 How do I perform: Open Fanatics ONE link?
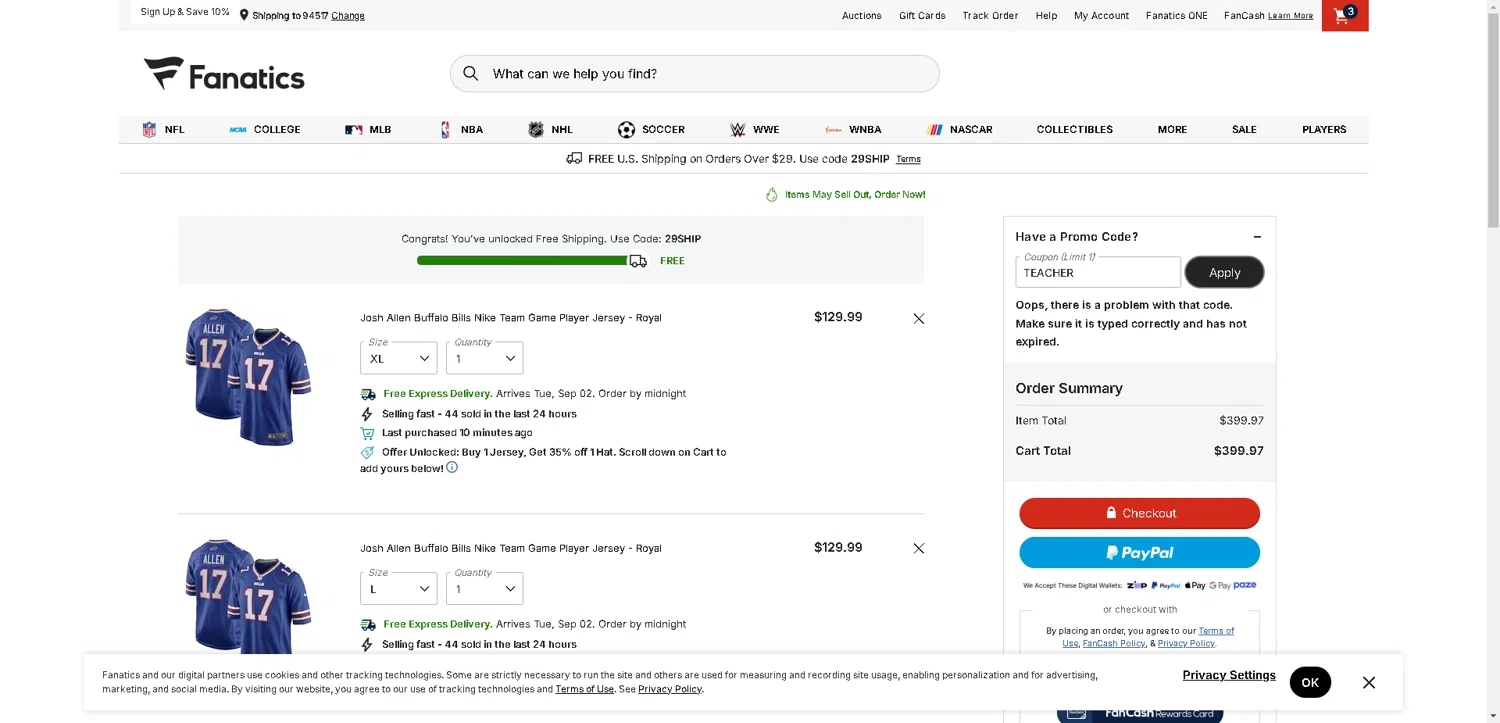click(1176, 15)
